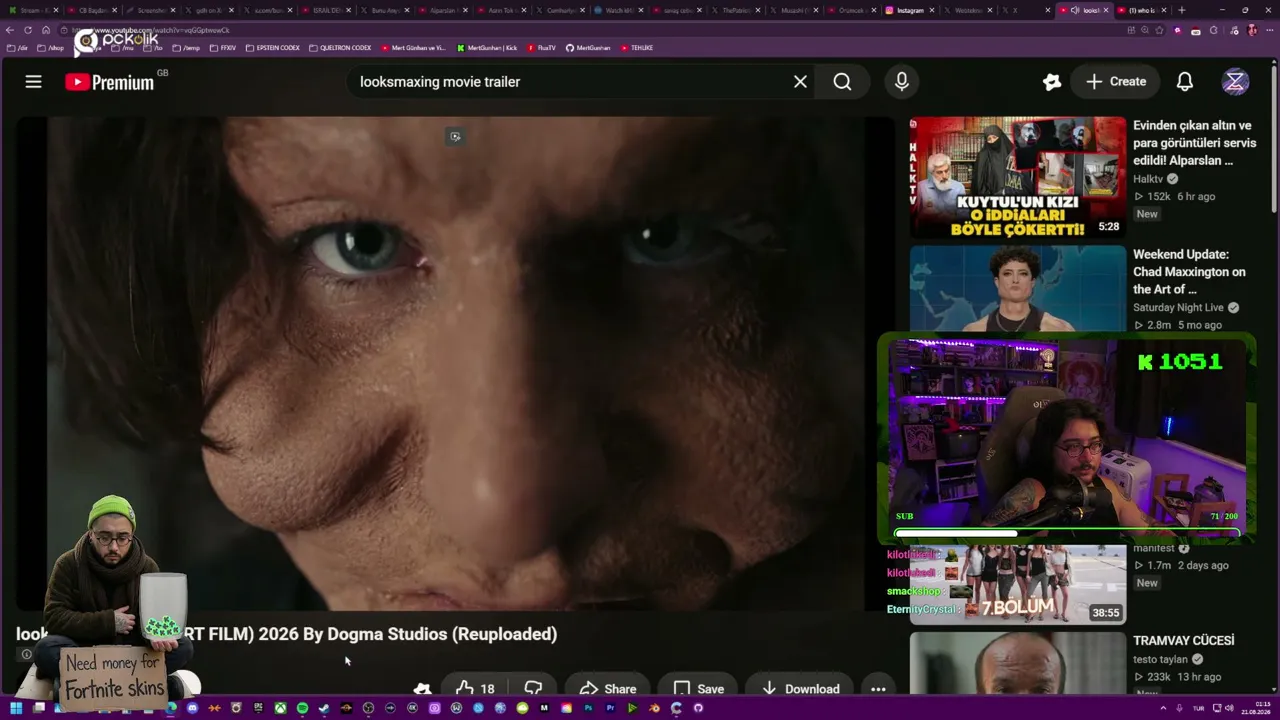Viewport: 1280px width, 720px height.
Task: Open Photoshop from the taskbar
Action: pos(588,708)
